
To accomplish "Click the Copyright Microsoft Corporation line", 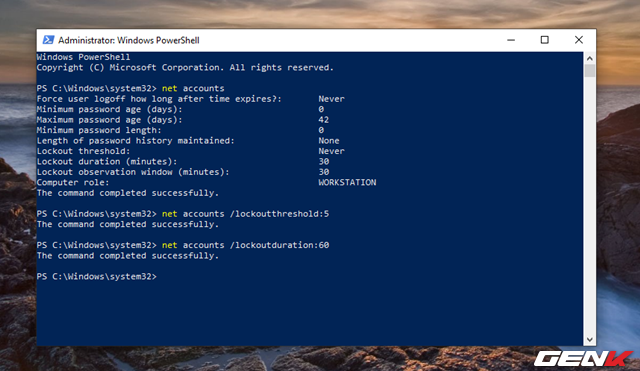I will pyautogui.click(x=185, y=68).
